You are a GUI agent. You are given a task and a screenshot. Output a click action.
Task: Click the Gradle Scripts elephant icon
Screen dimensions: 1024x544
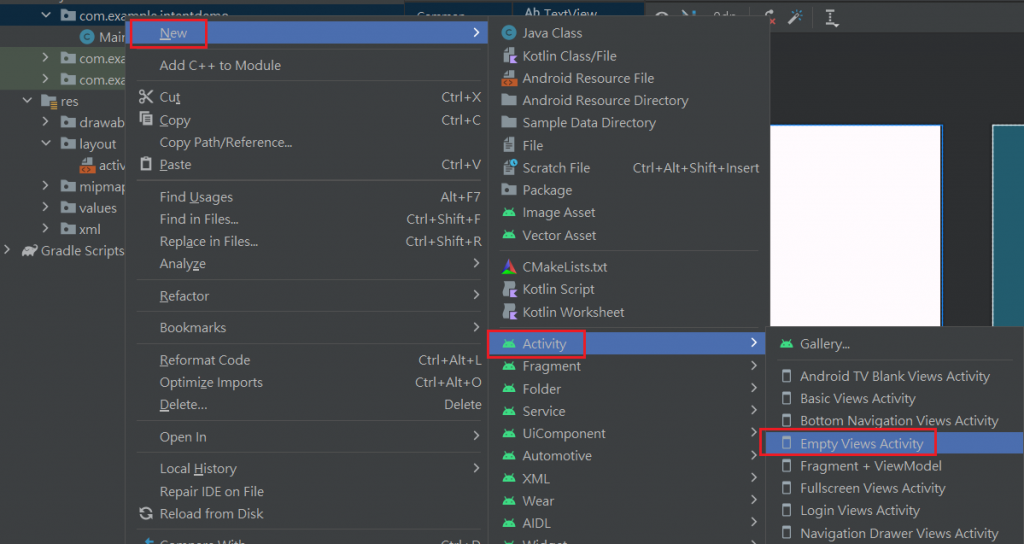[x=29, y=251]
